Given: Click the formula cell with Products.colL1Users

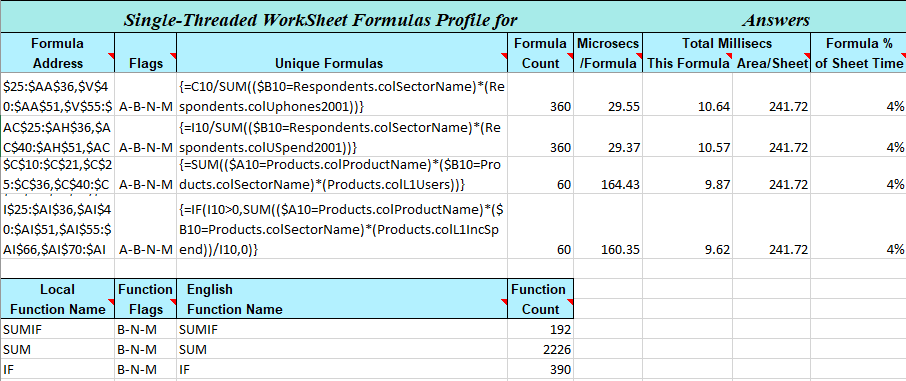Looking at the screenshot, I should tap(342, 175).
